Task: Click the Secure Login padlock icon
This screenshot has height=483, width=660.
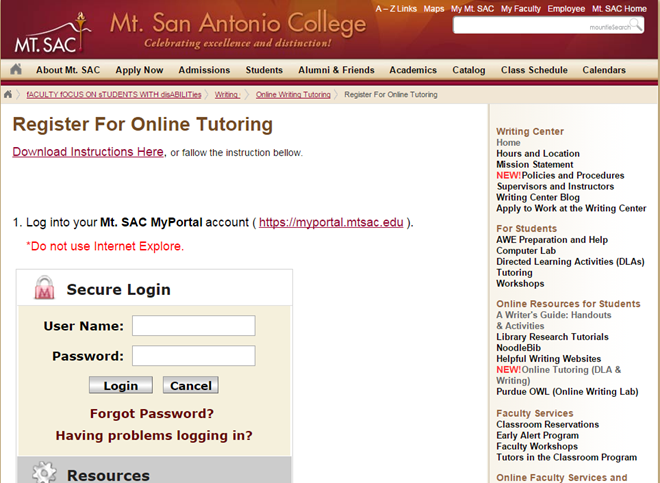Action: point(44,288)
